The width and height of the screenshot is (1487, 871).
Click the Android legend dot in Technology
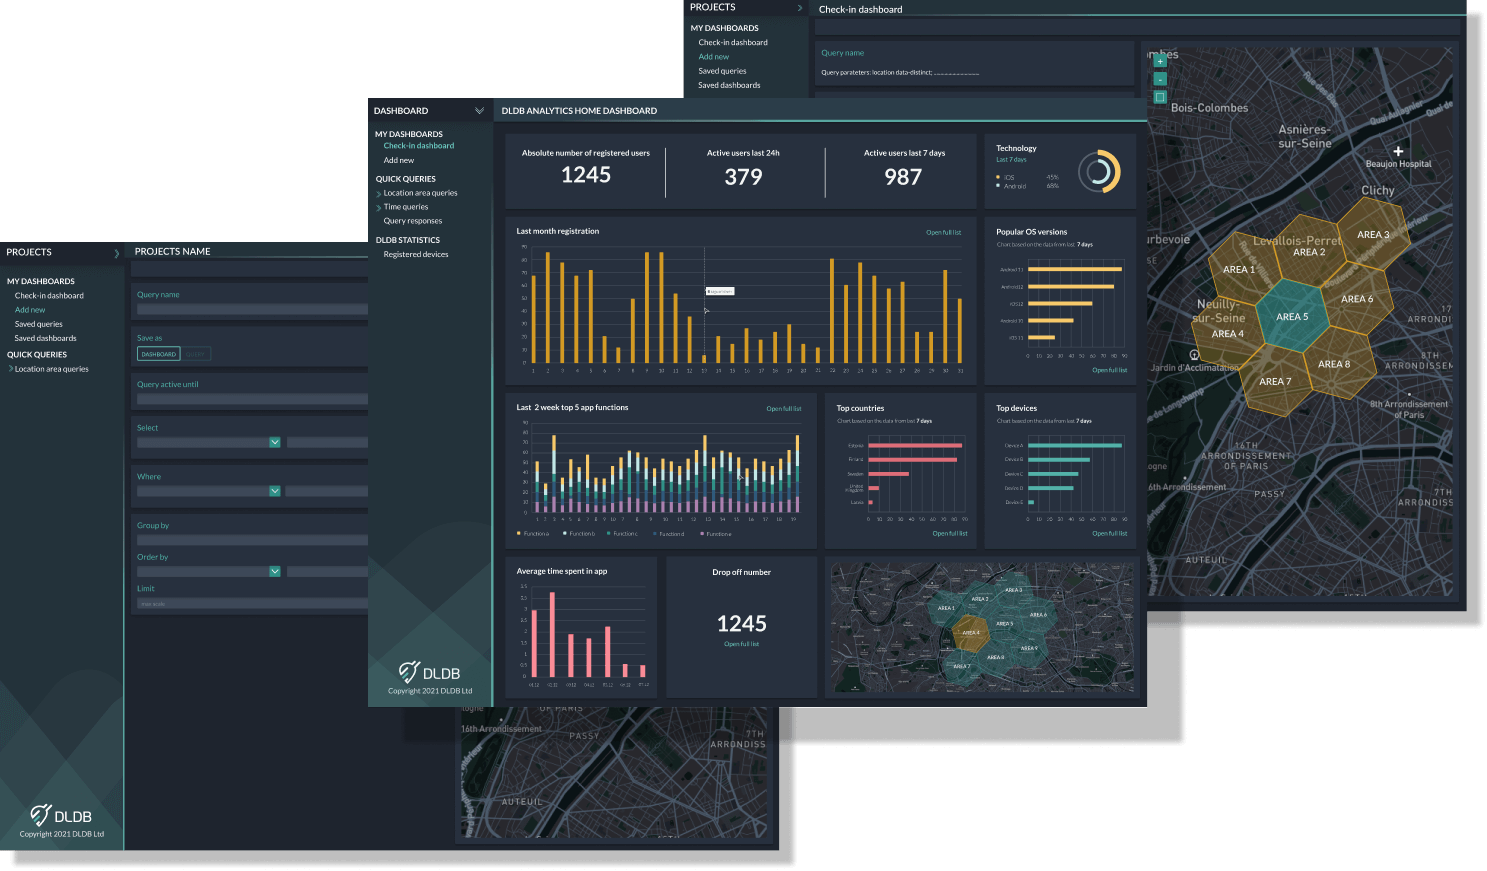[998, 186]
